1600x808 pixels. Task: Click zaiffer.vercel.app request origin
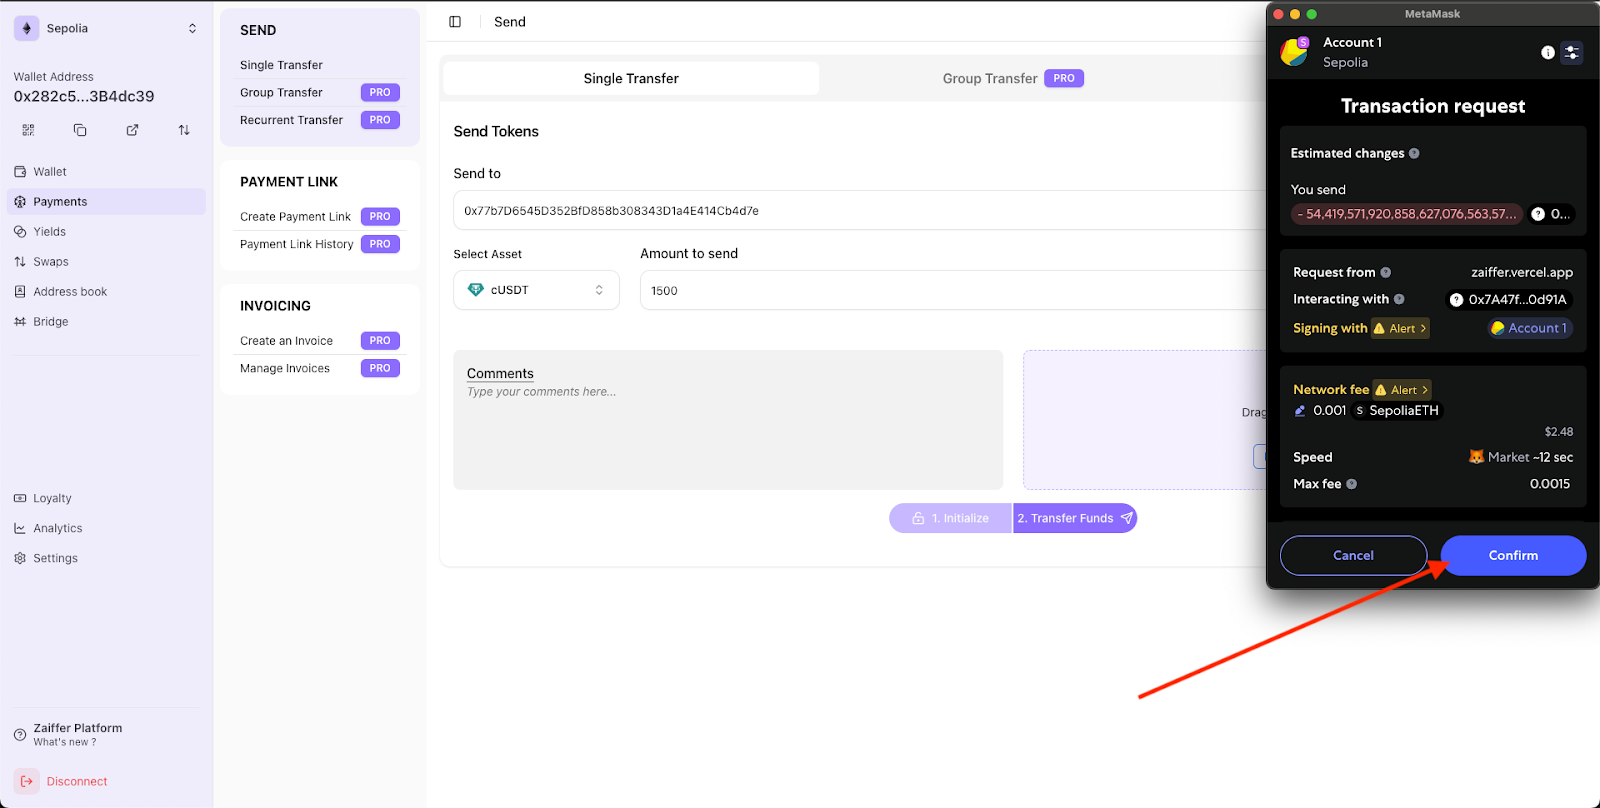pos(1522,272)
